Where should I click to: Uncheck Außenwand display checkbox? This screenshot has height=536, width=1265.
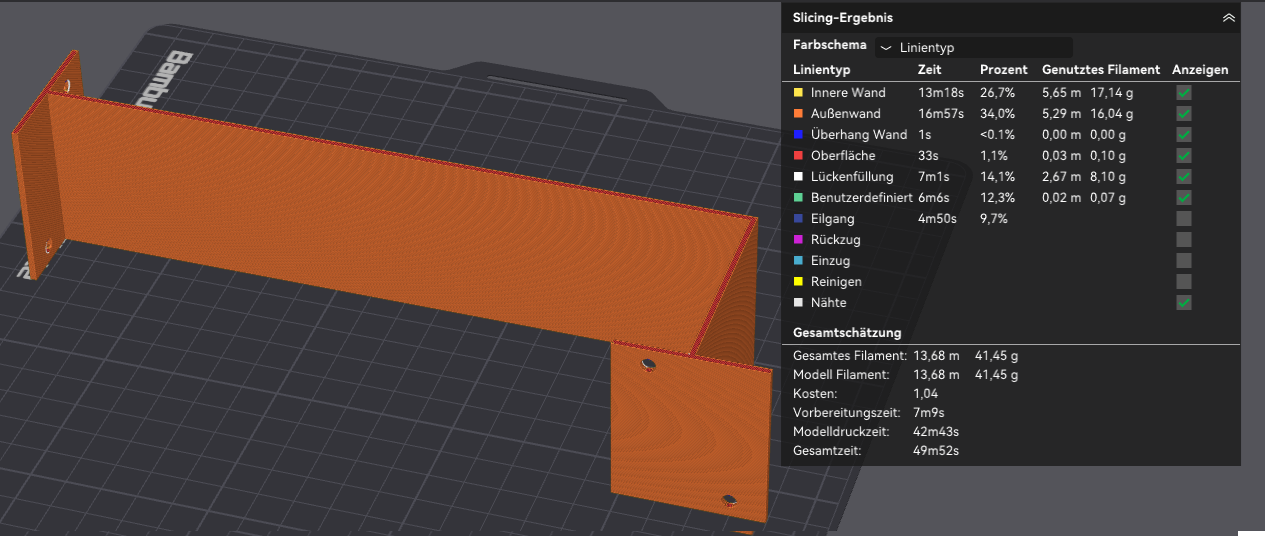[x=1184, y=114]
